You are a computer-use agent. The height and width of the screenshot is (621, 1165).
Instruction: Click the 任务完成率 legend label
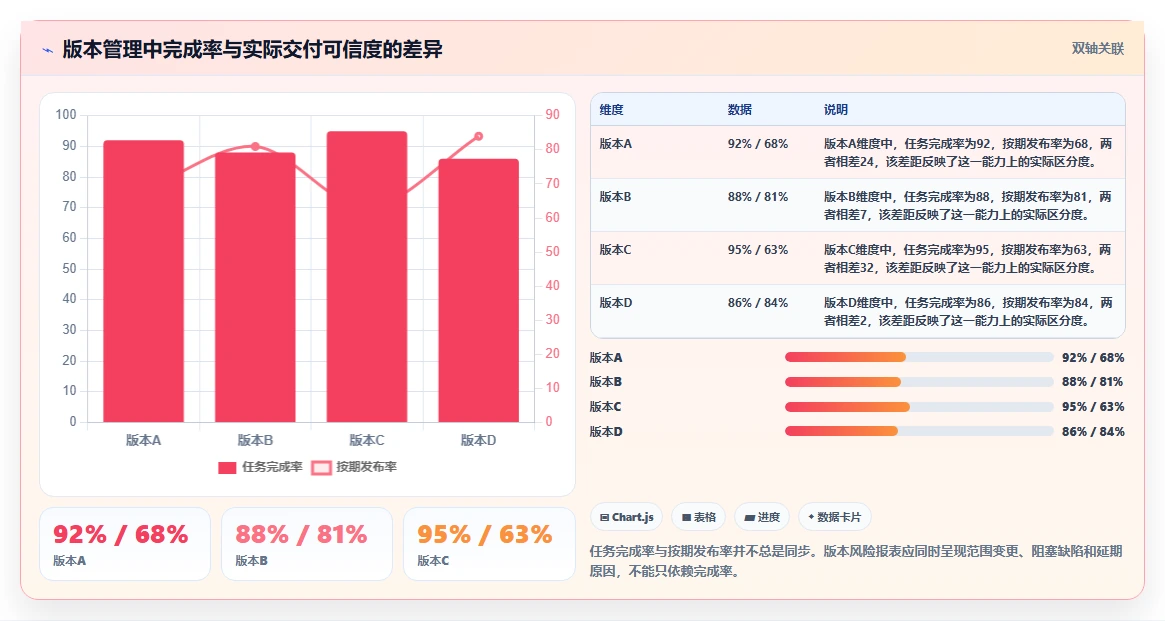[x=272, y=466]
